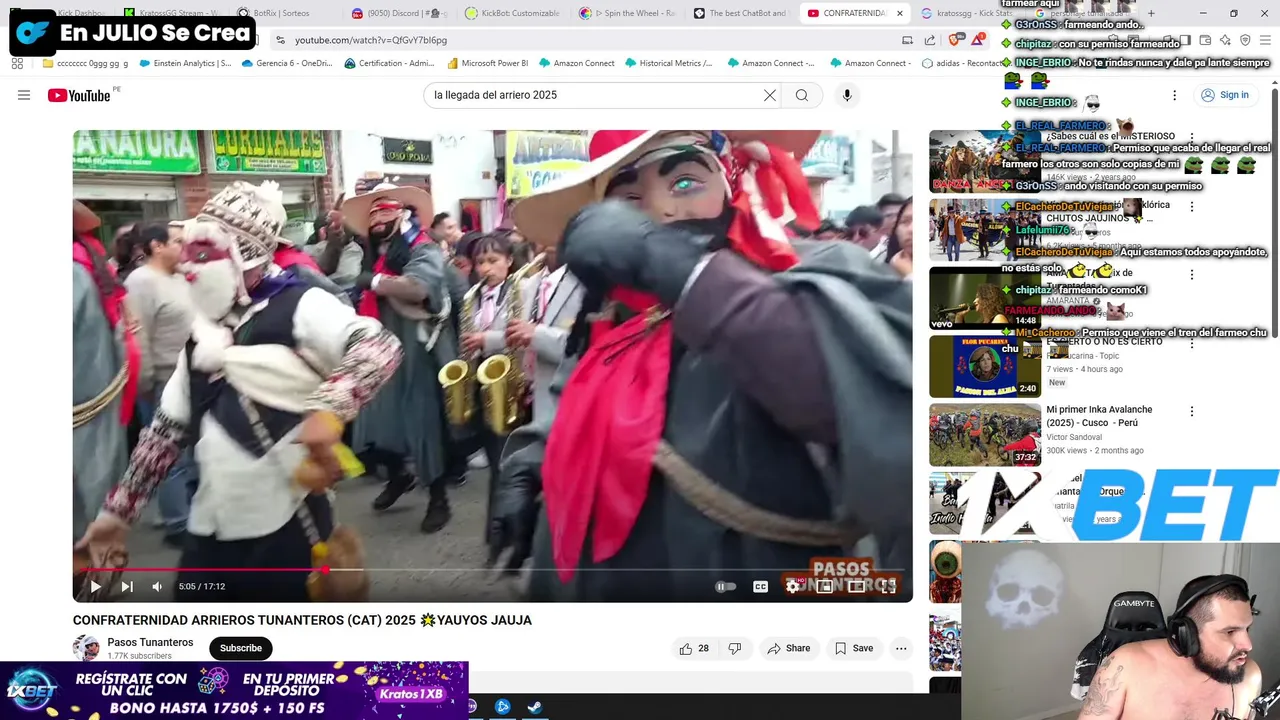This screenshot has height=720, width=1280.
Task: Open Brave Shields lion icon
Action: (954, 40)
